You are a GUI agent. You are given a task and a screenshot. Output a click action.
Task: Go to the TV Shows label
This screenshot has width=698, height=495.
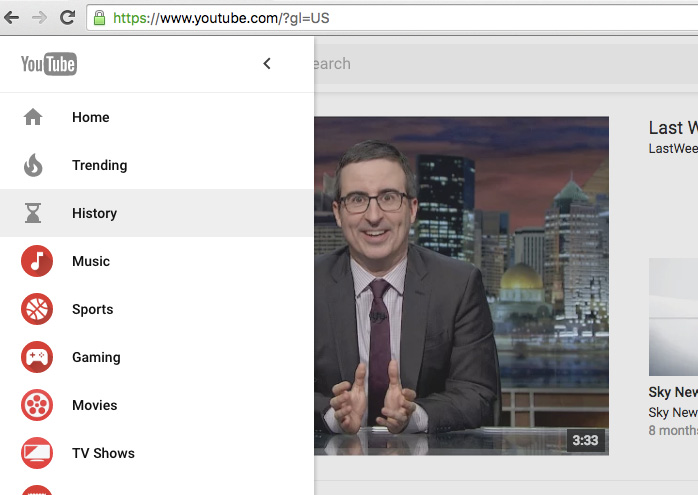(103, 453)
